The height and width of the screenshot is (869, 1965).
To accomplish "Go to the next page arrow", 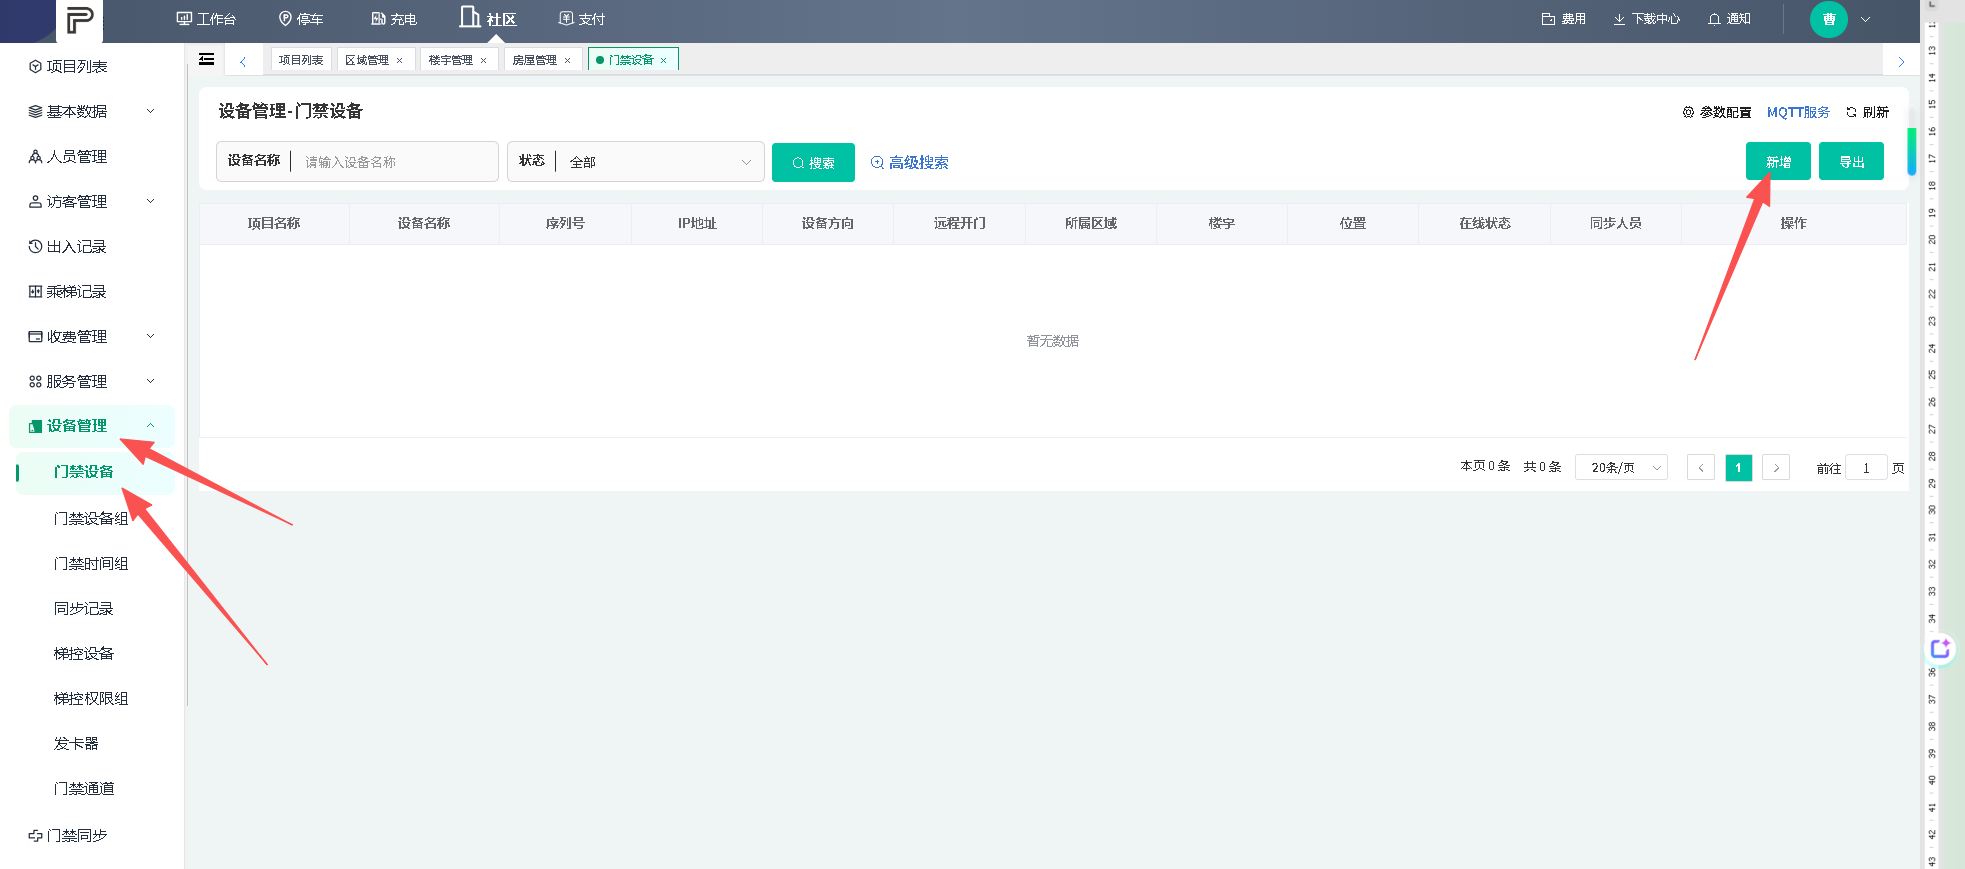I will (1776, 467).
